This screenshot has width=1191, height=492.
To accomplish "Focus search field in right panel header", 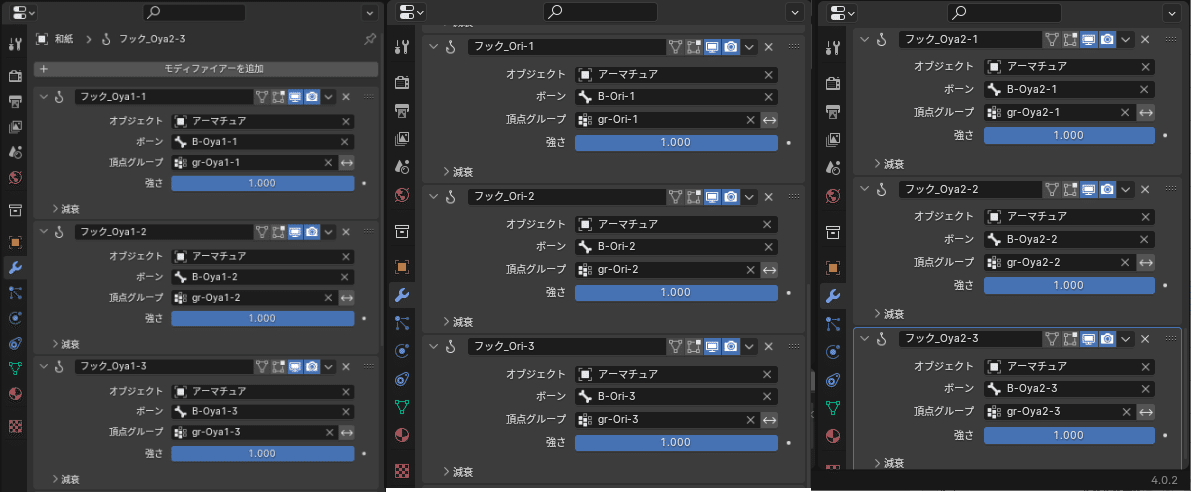I will tap(1005, 11).
